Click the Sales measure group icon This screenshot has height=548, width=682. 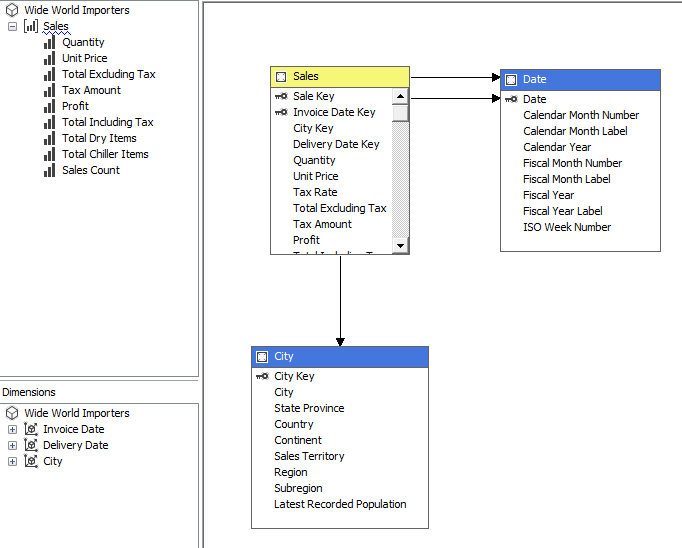pyautogui.click(x=30, y=26)
